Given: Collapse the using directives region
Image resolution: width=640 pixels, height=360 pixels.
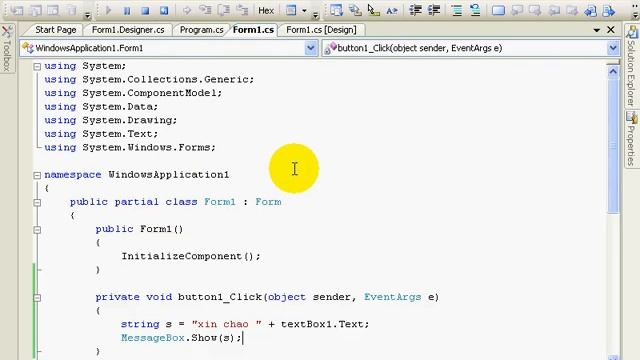Looking at the screenshot, I should [37, 66].
